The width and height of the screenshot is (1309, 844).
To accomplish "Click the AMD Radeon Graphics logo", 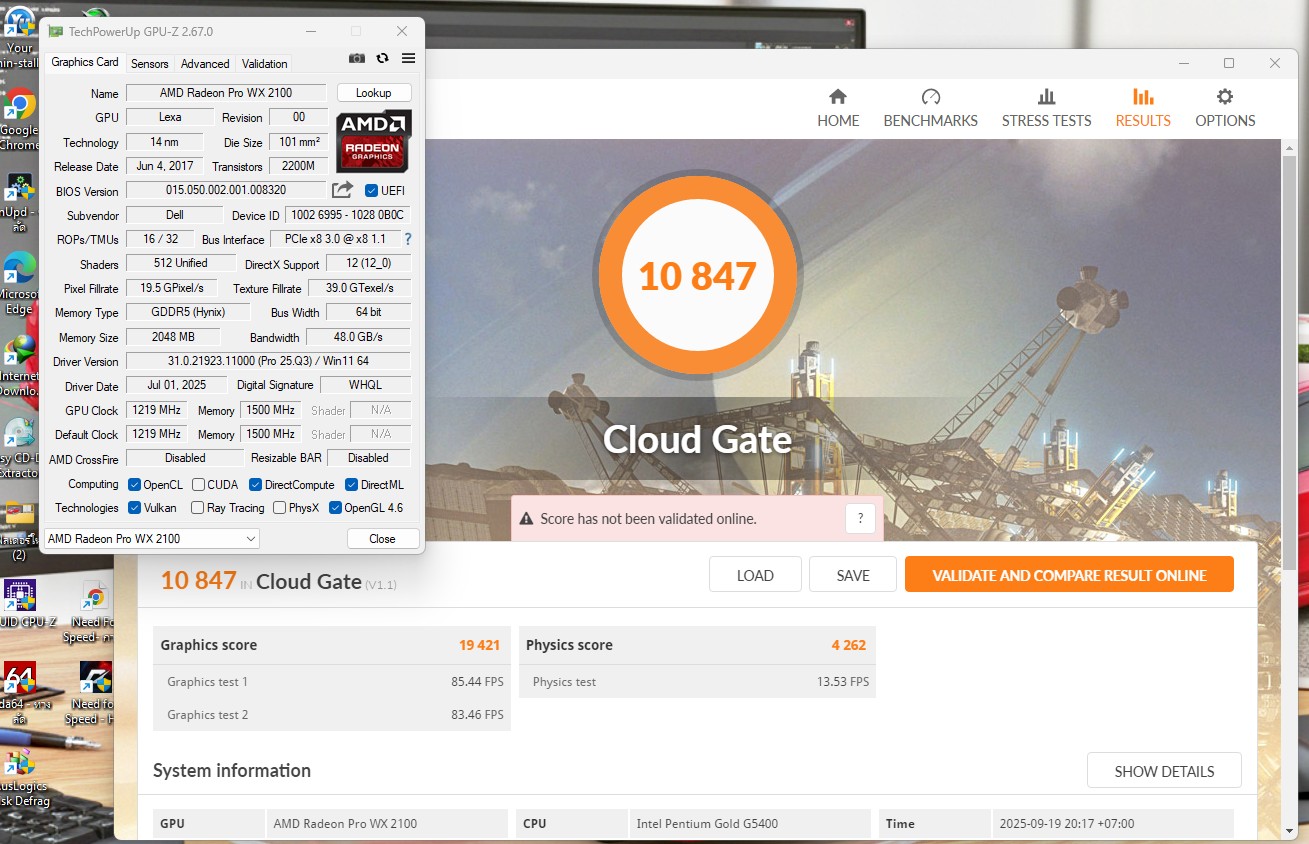I will (x=373, y=140).
